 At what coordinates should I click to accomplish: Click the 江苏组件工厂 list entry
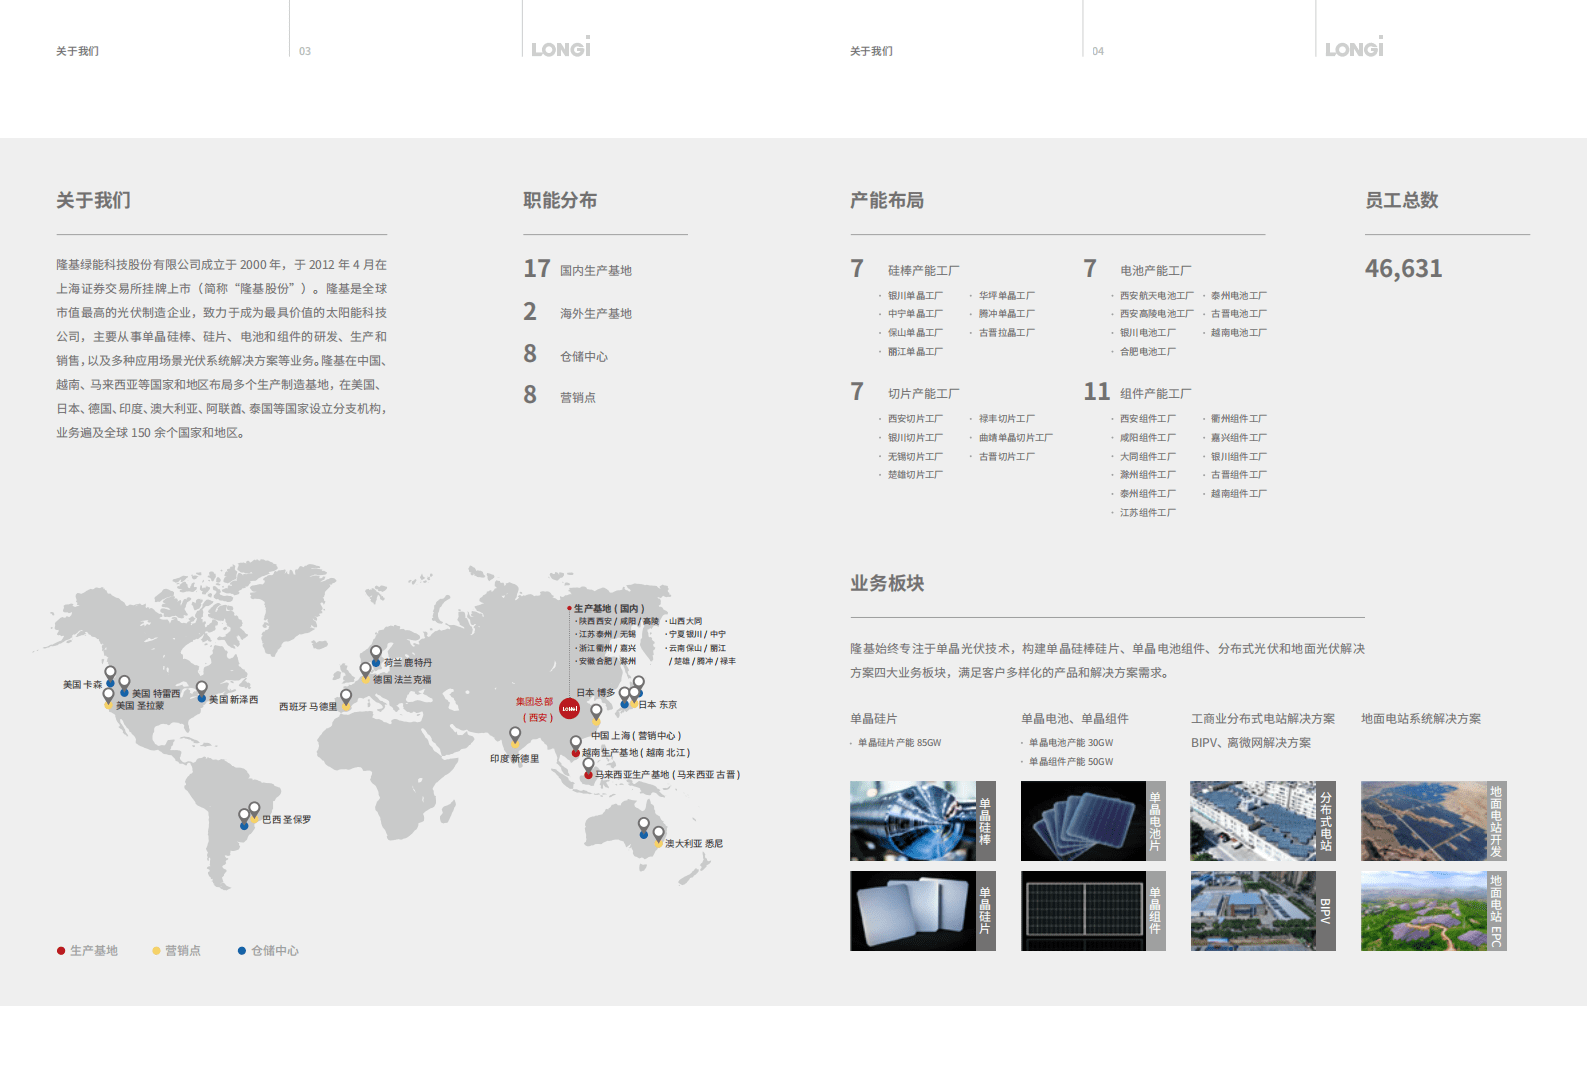pos(1148,513)
